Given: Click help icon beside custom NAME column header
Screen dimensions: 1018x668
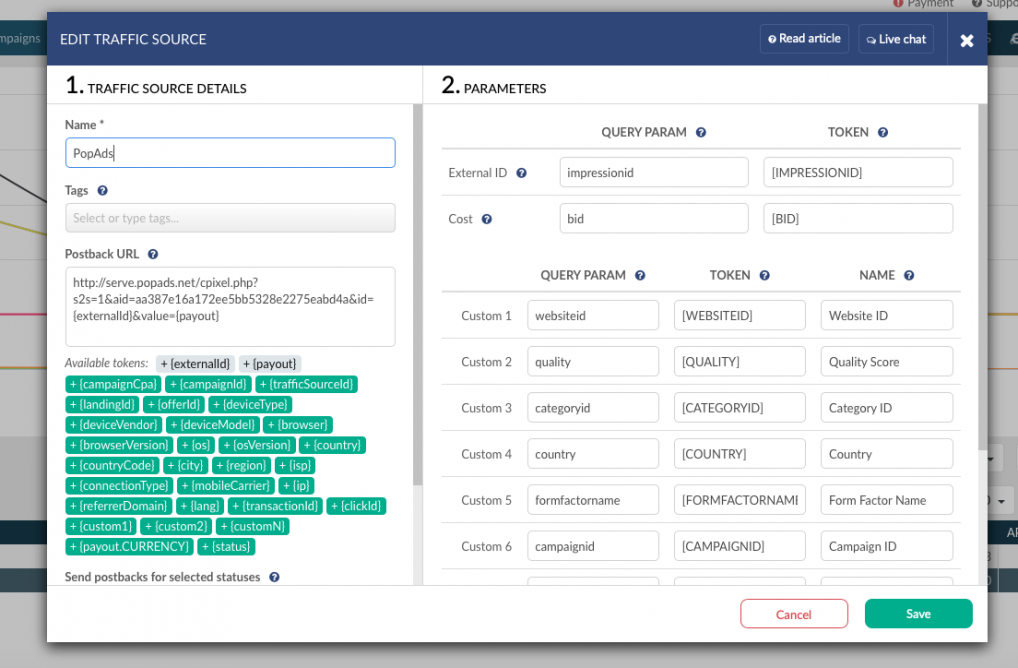Looking at the screenshot, I should click(x=911, y=276).
